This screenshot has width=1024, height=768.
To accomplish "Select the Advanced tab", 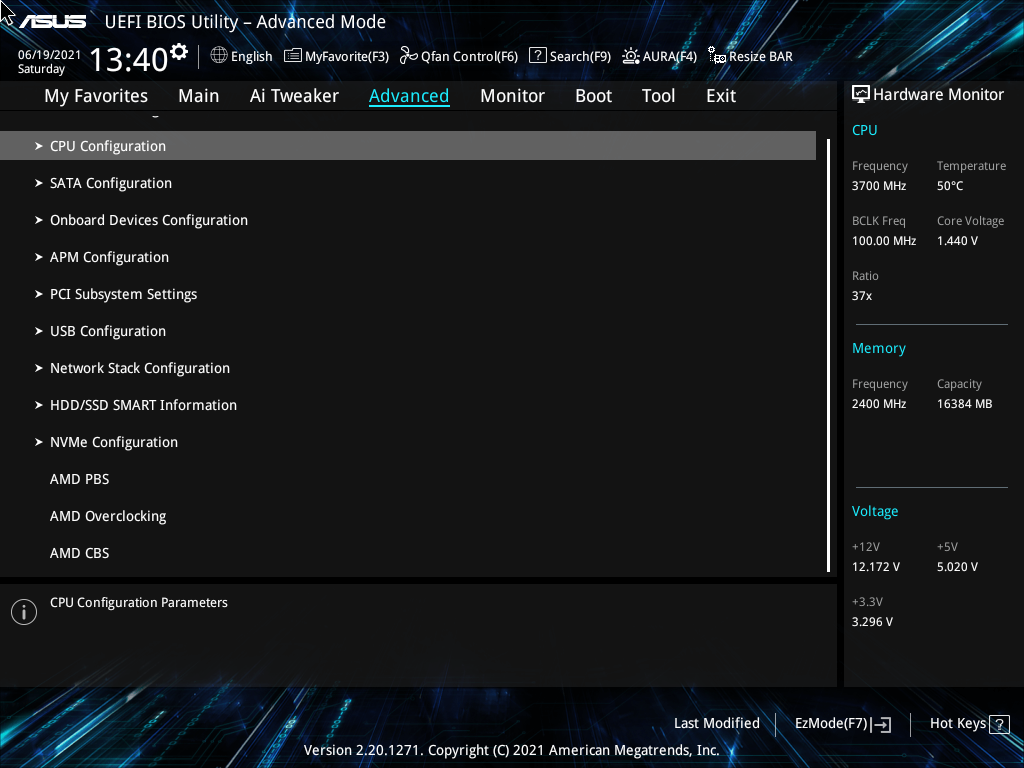I will [409, 96].
